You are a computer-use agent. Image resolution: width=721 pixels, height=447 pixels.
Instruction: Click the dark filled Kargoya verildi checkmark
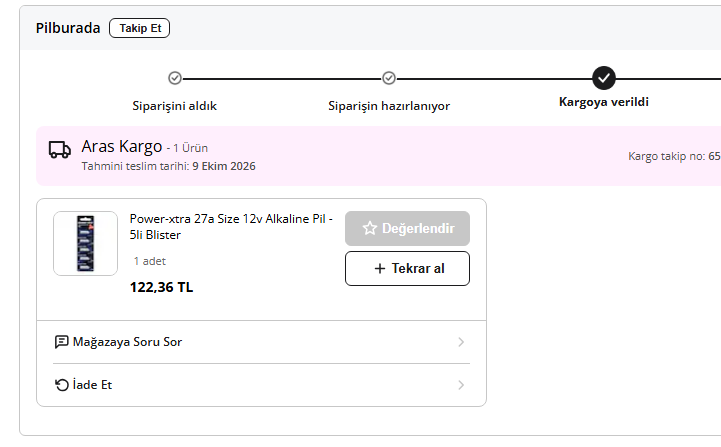pyautogui.click(x=604, y=78)
